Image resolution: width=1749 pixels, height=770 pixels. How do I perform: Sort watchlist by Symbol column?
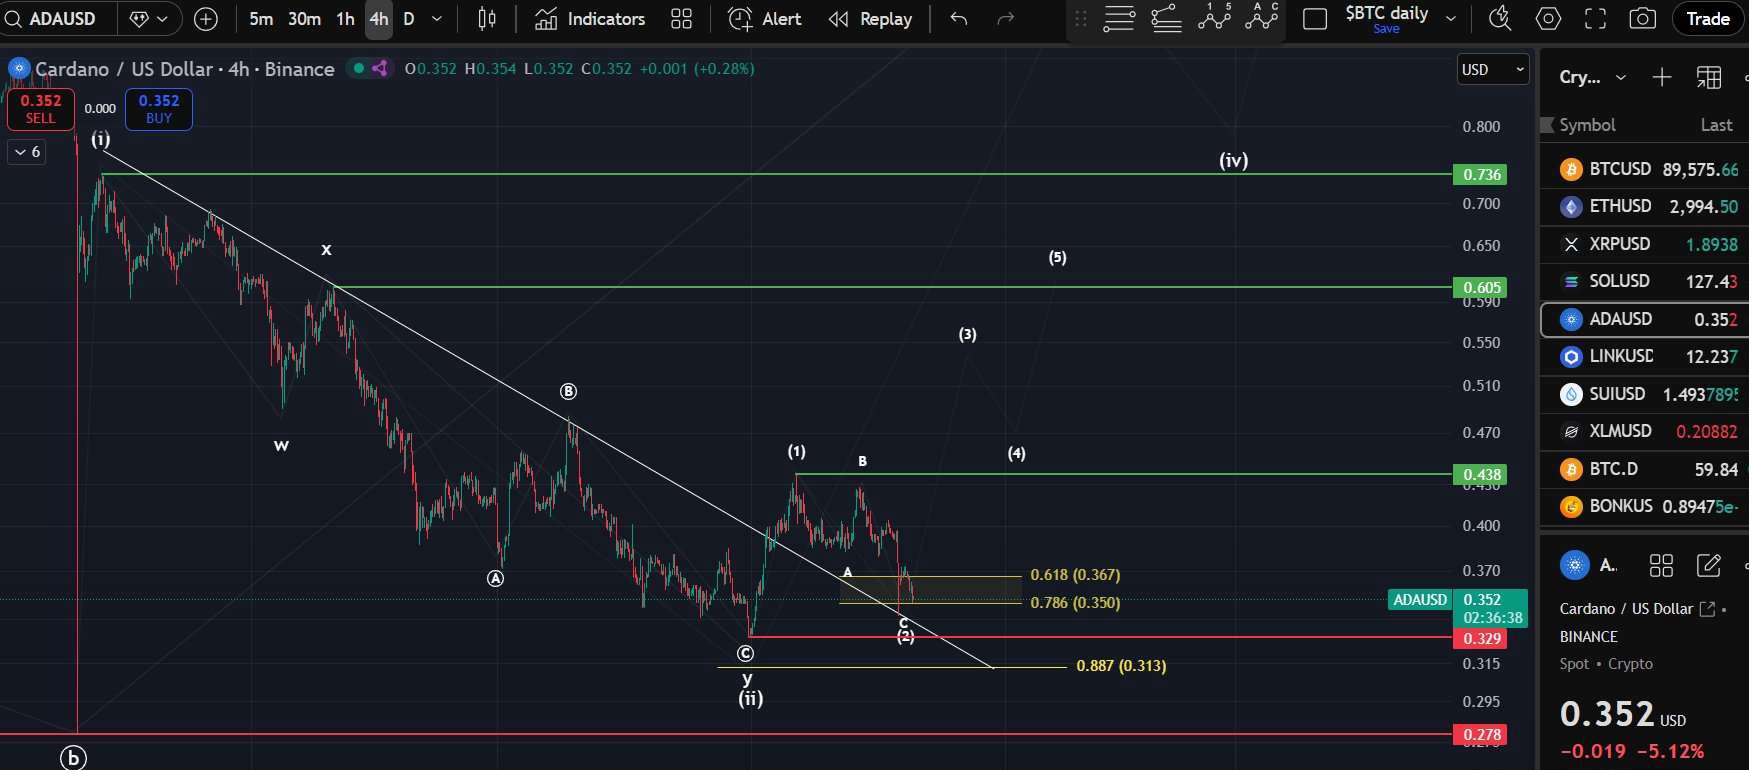click(1587, 125)
